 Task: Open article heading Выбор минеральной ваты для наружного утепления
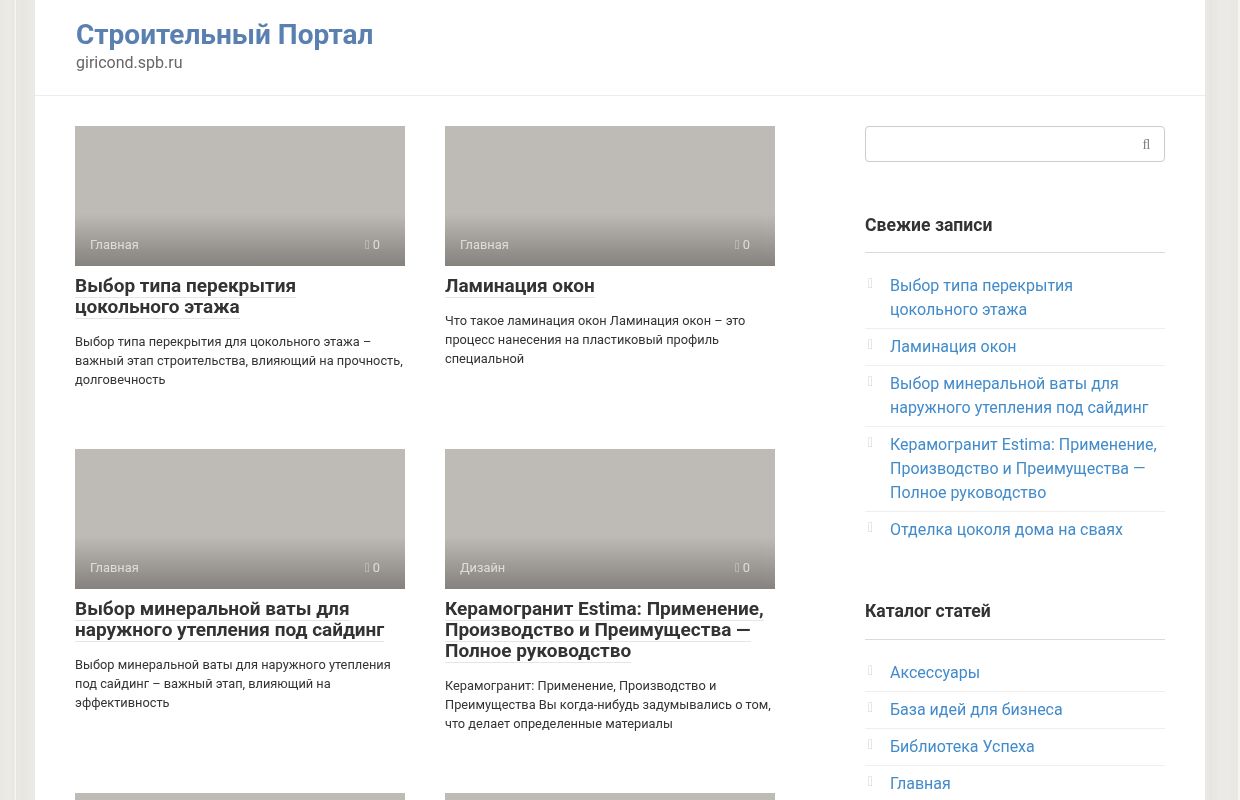[230, 619]
